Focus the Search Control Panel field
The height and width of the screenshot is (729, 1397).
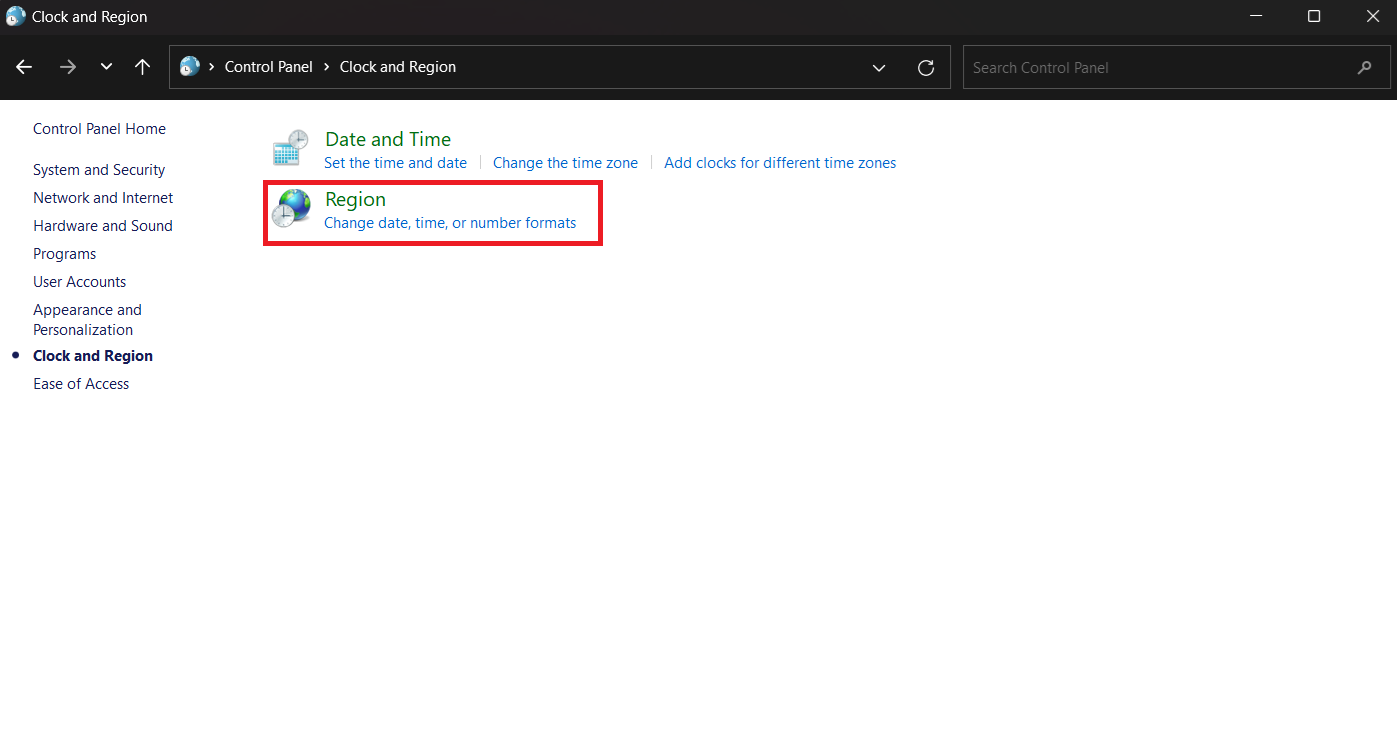pos(1176,67)
